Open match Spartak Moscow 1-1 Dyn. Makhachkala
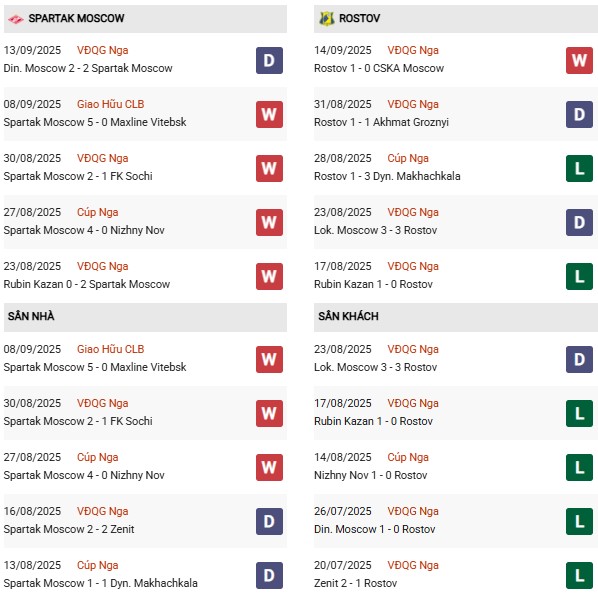Screen dimensions: 598x600 coord(101,583)
